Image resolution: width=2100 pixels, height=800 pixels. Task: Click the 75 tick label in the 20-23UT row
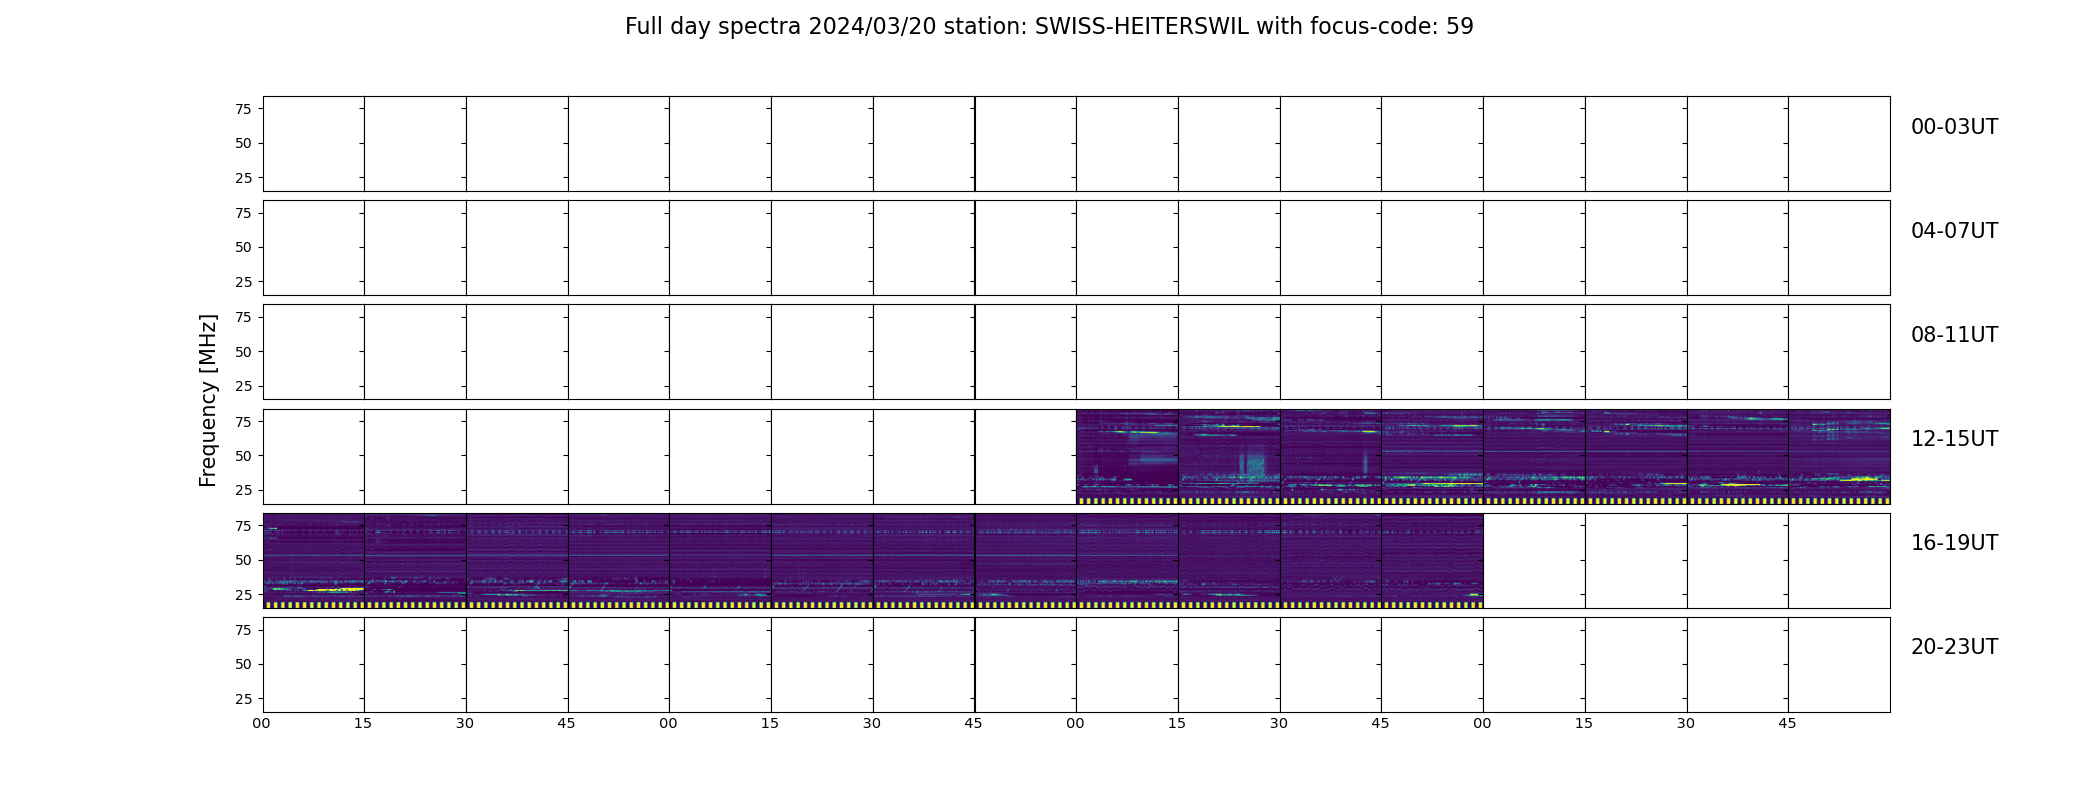(243, 630)
